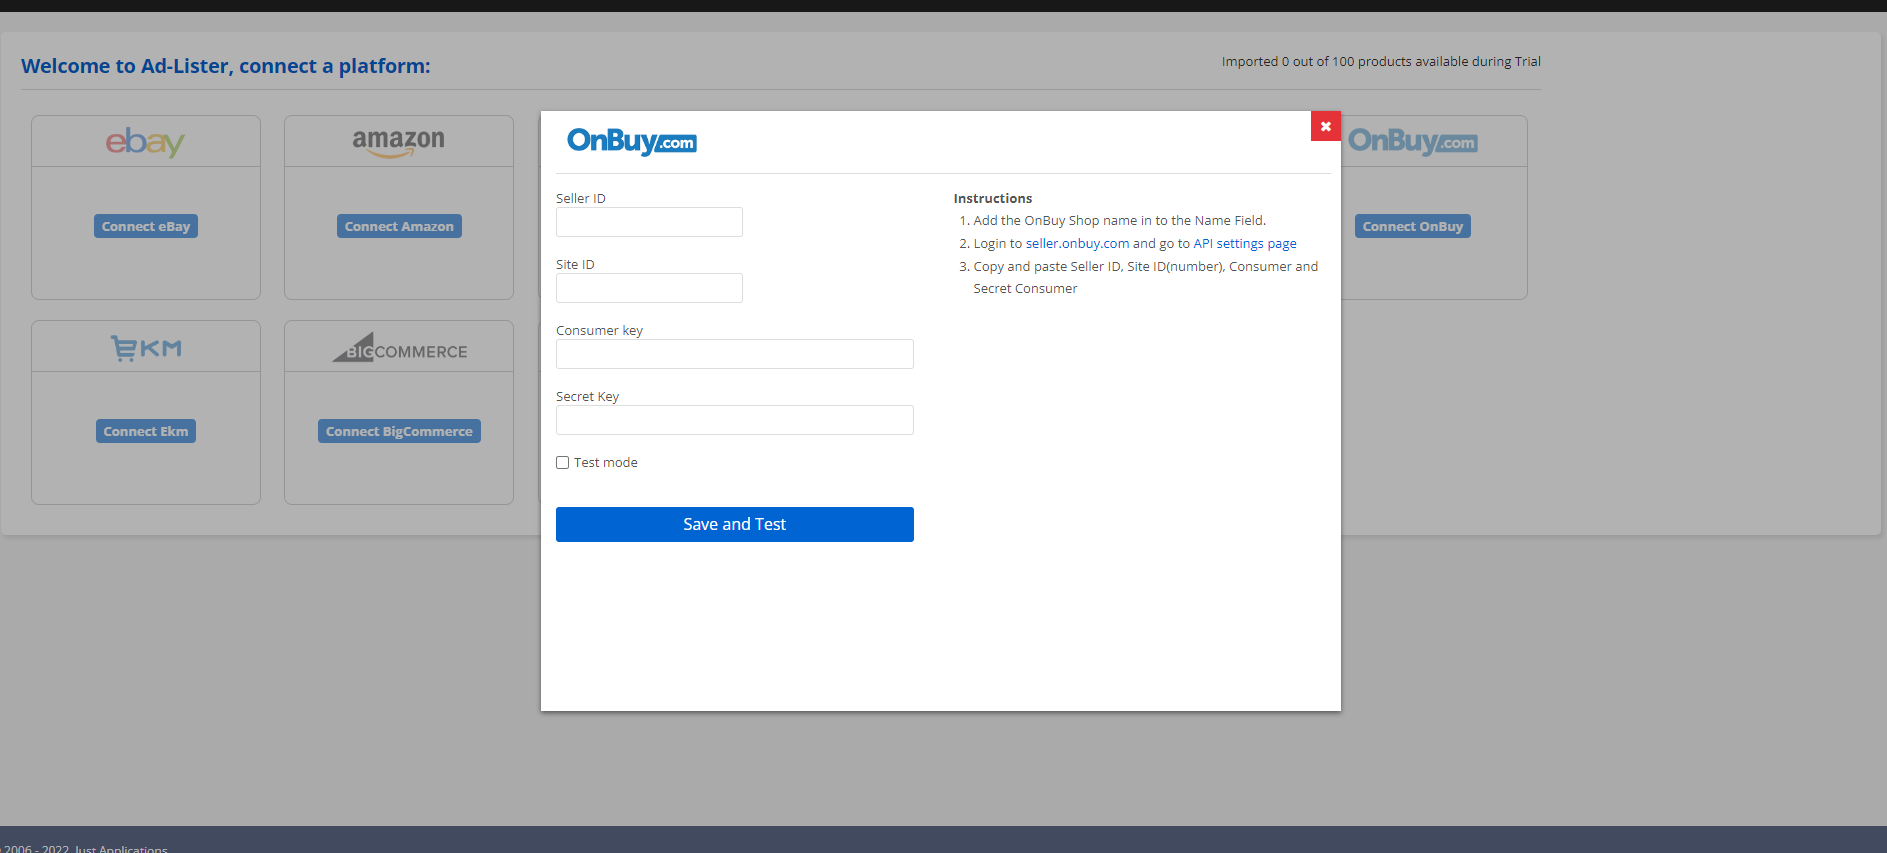
Task: Focus the Consumer key field
Action: tap(735, 354)
